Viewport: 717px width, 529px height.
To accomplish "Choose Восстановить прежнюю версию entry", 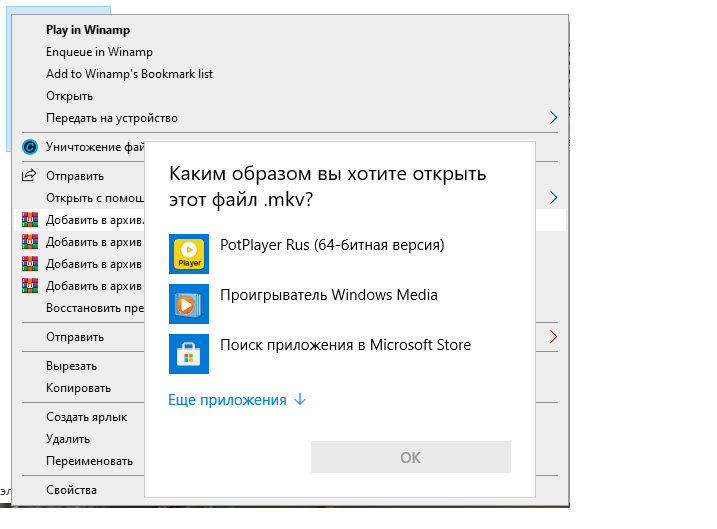I will [95, 308].
